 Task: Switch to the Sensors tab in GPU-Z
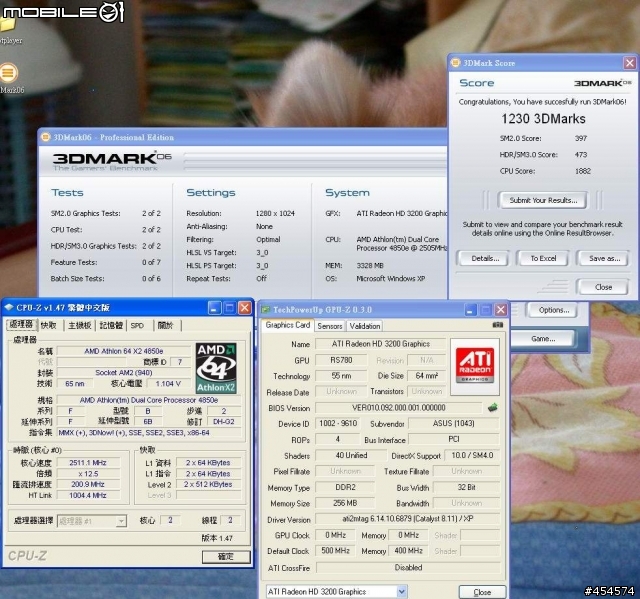point(330,326)
